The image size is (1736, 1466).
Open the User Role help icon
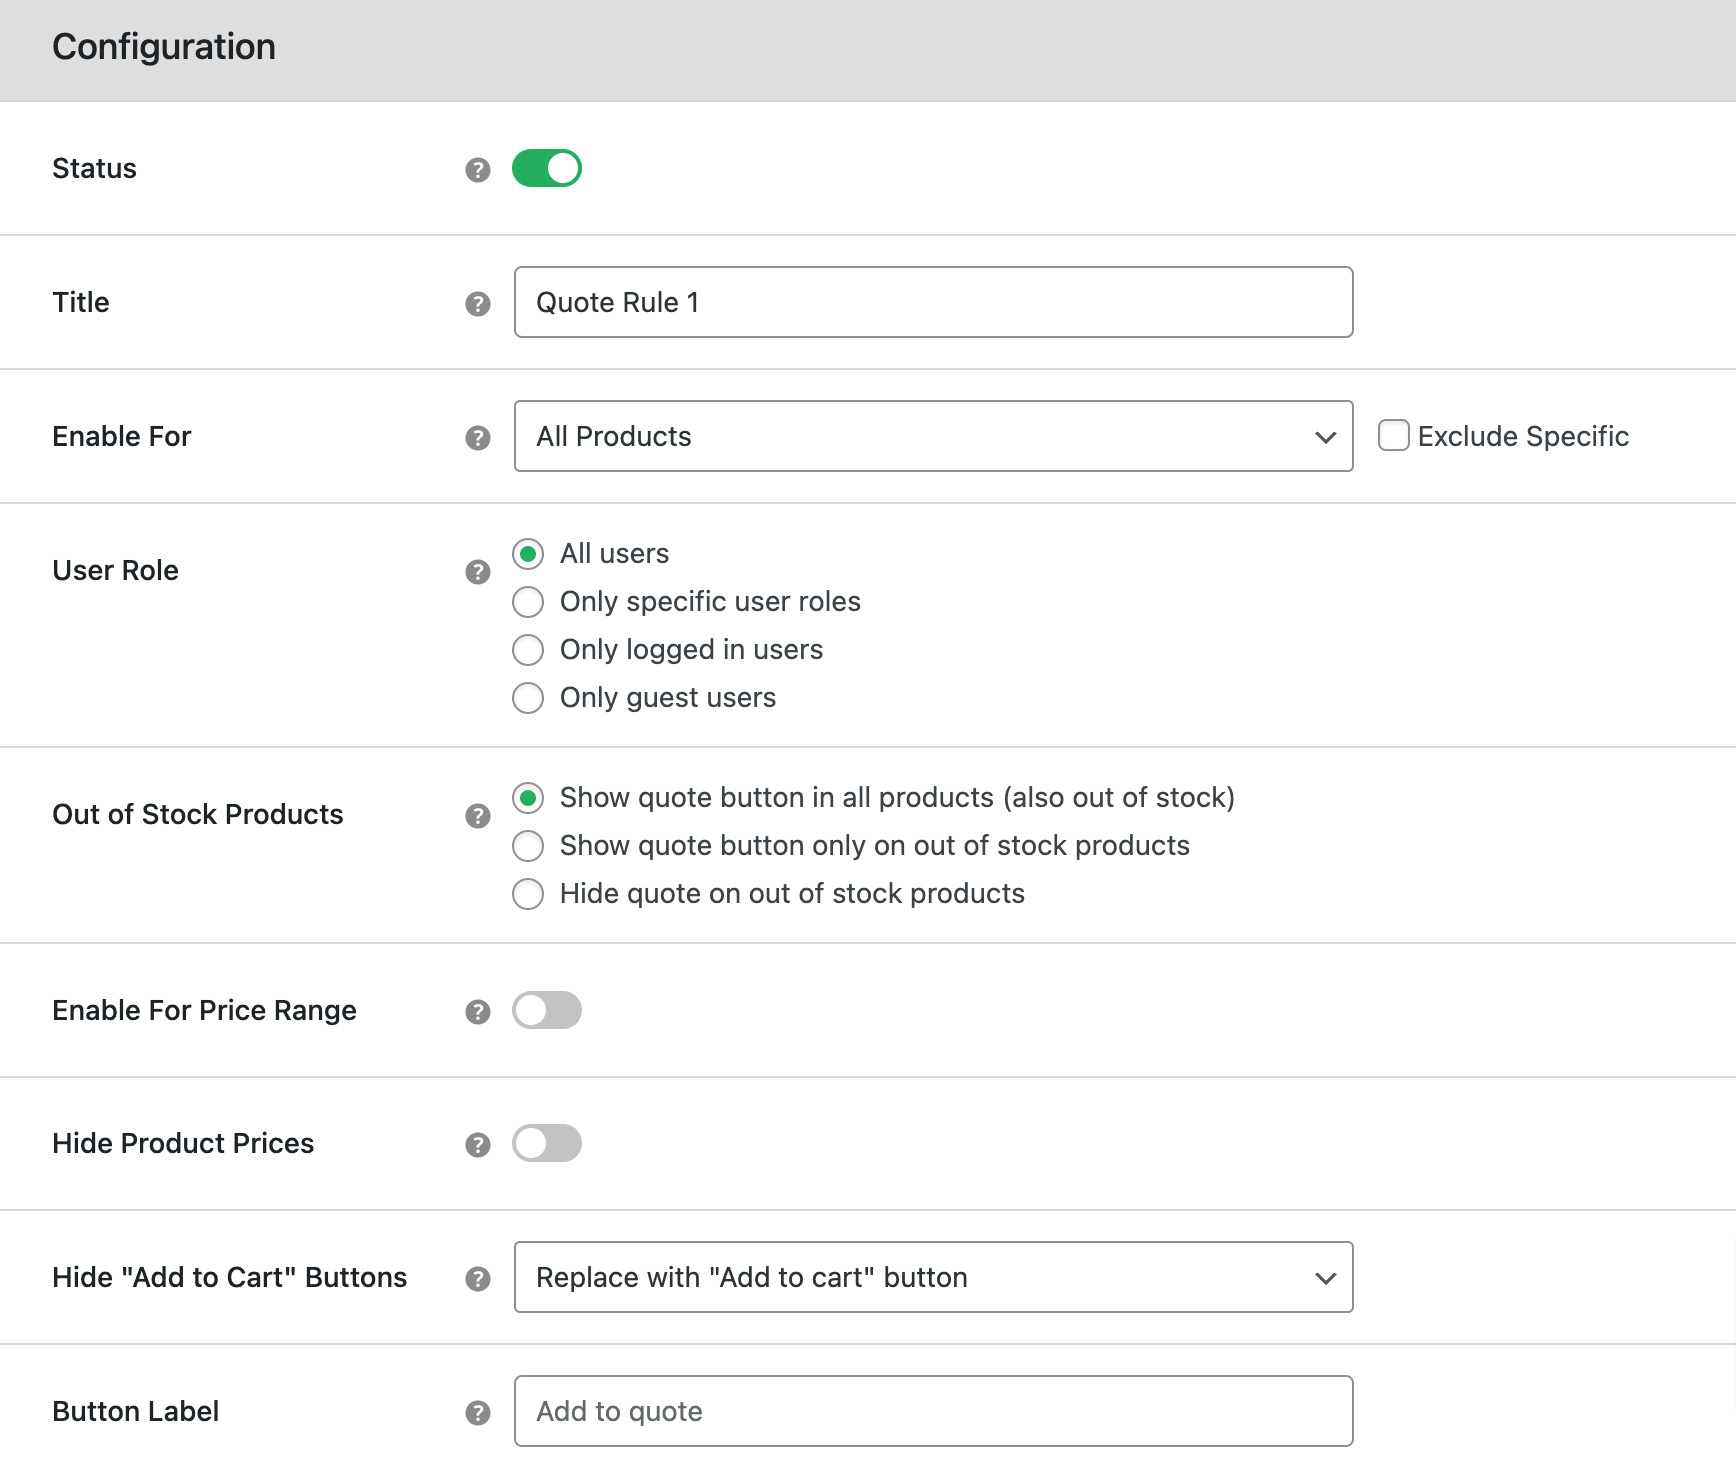point(478,571)
